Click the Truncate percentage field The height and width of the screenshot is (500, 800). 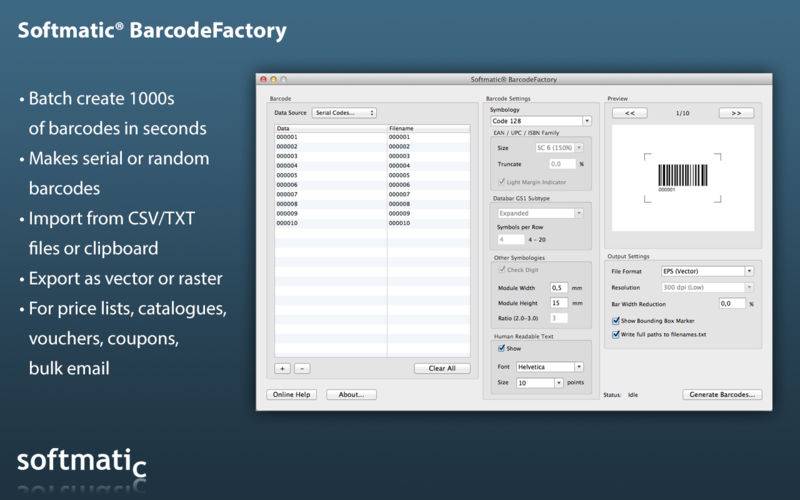point(562,164)
